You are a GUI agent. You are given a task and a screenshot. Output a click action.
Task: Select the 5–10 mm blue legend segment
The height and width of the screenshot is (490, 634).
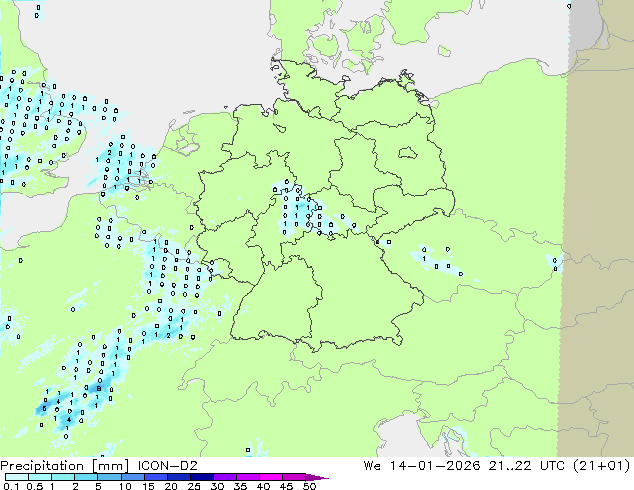point(109,477)
